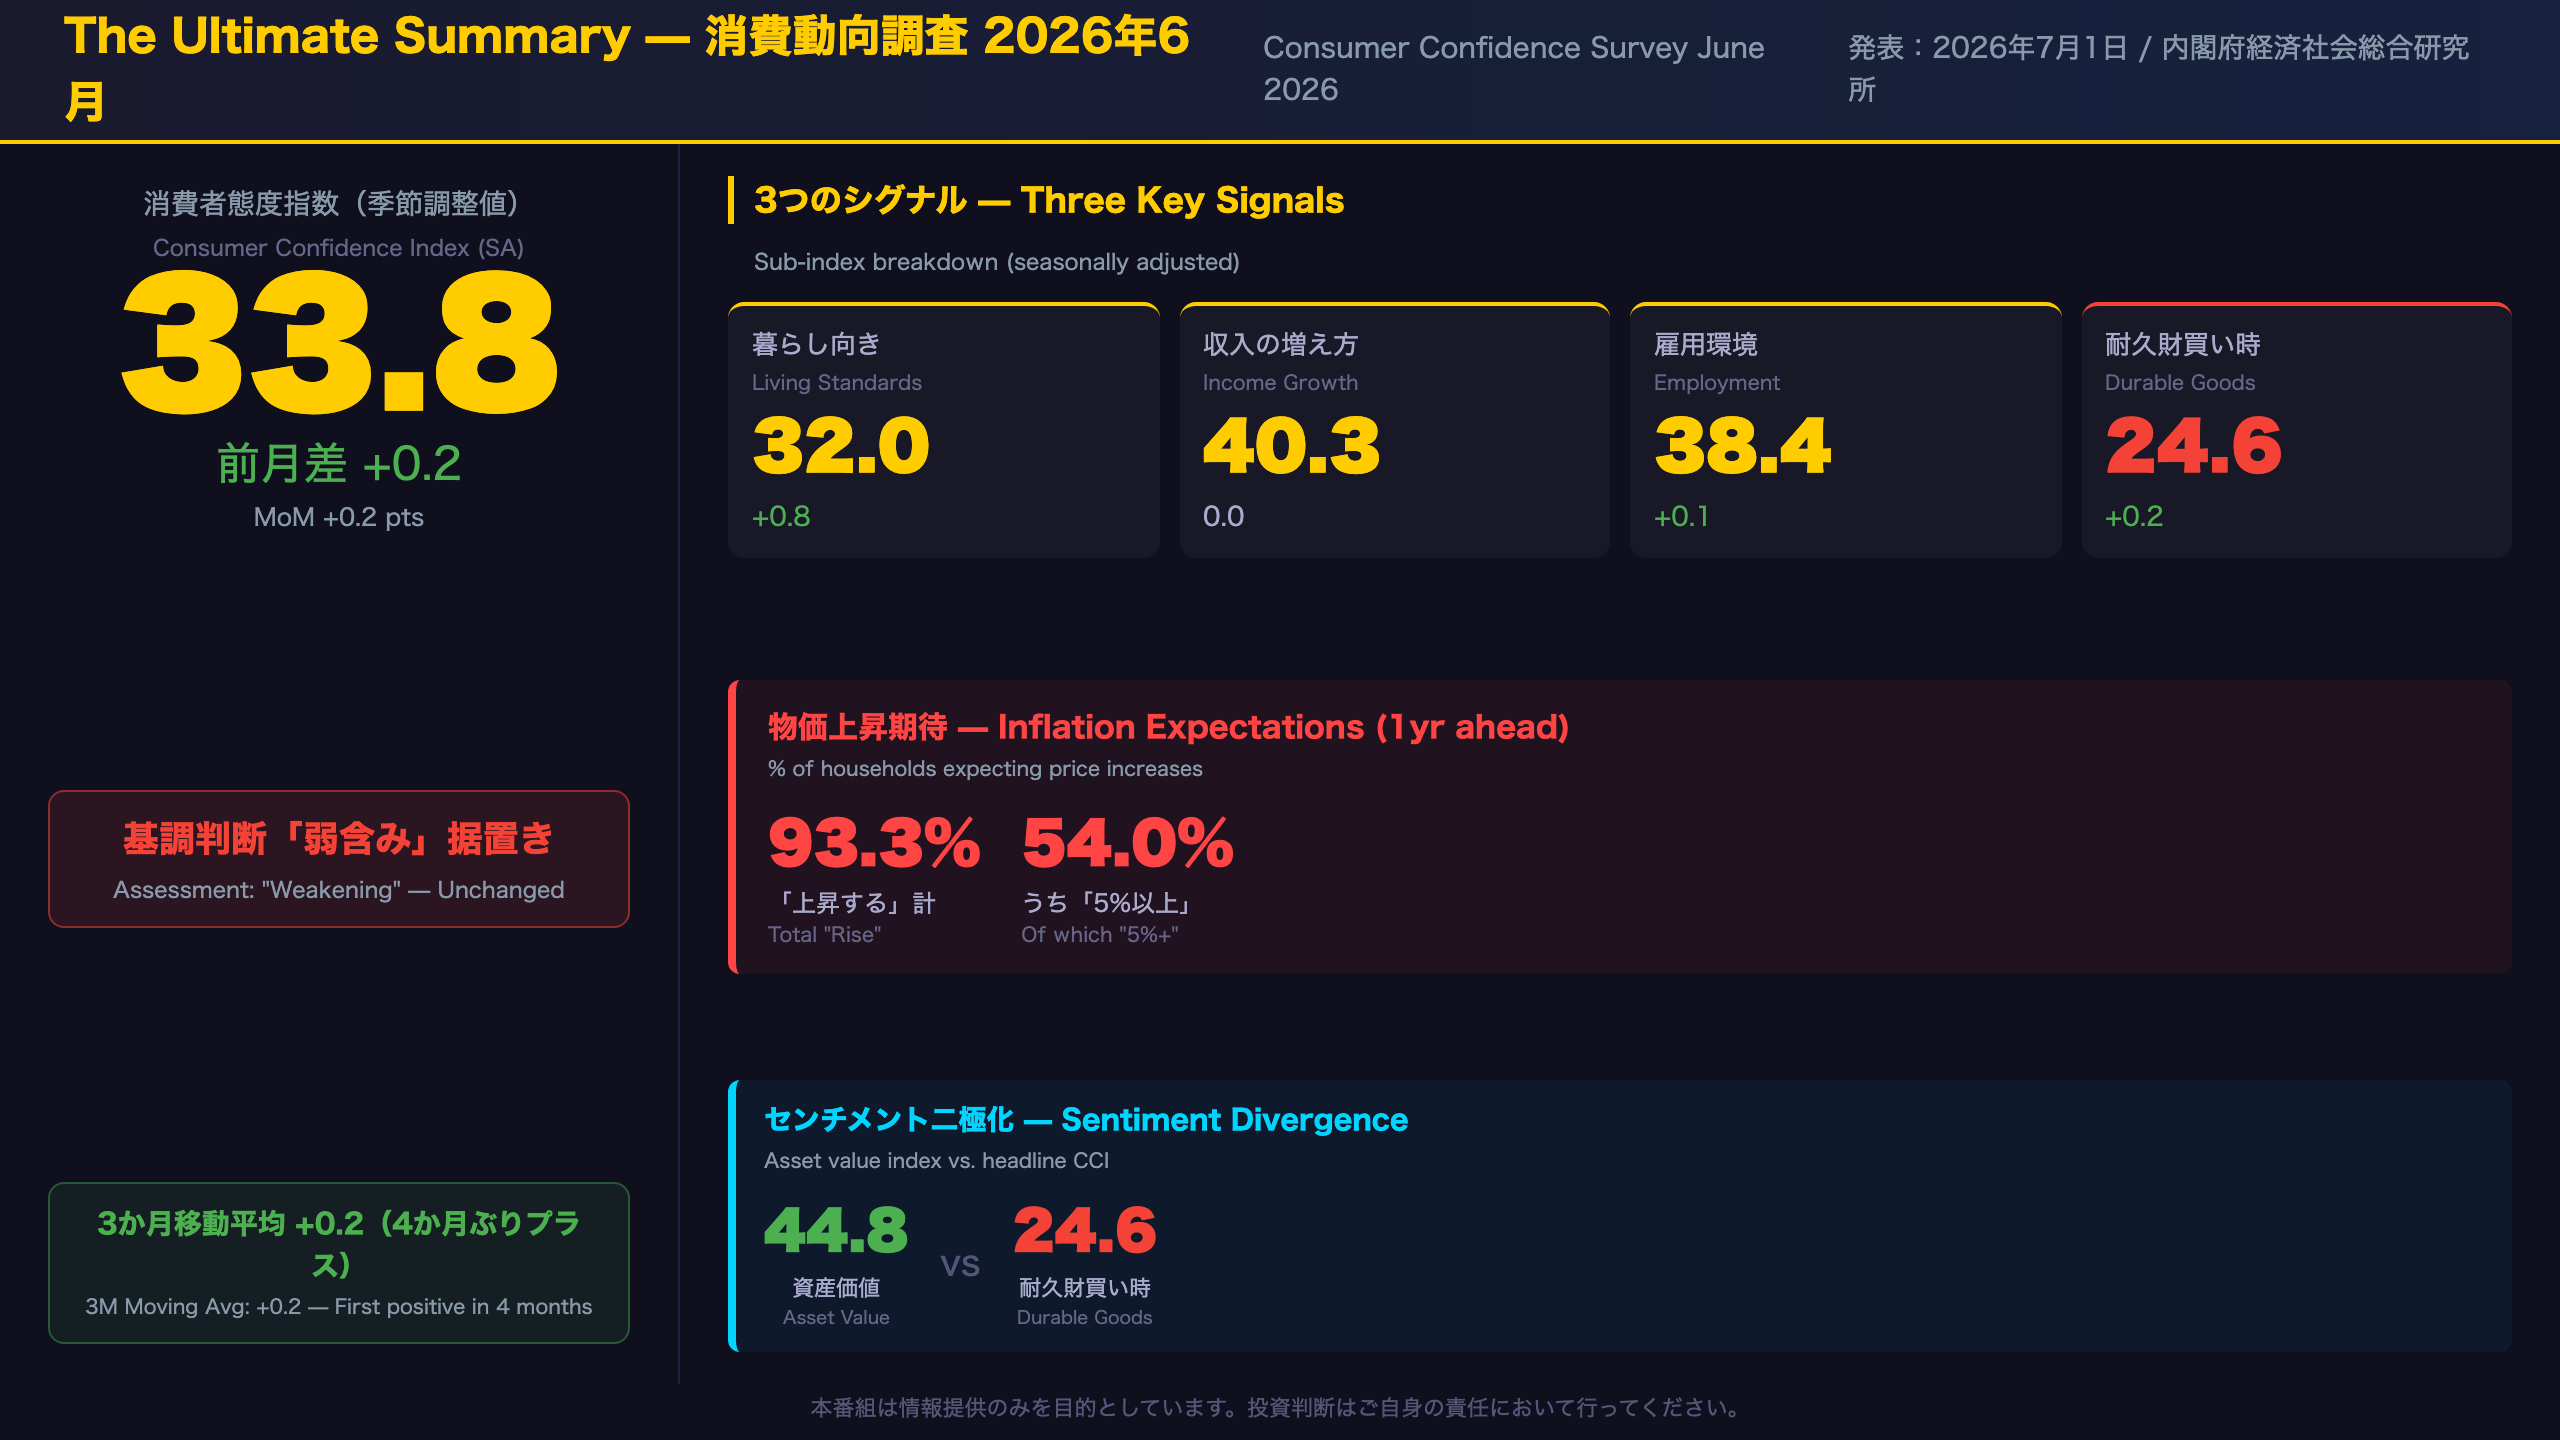Click the green text '3か月移動平均 +0.2（4か月ぶりプラス）'
The image size is (2560, 1440).
pyautogui.click(x=338, y=1244)
